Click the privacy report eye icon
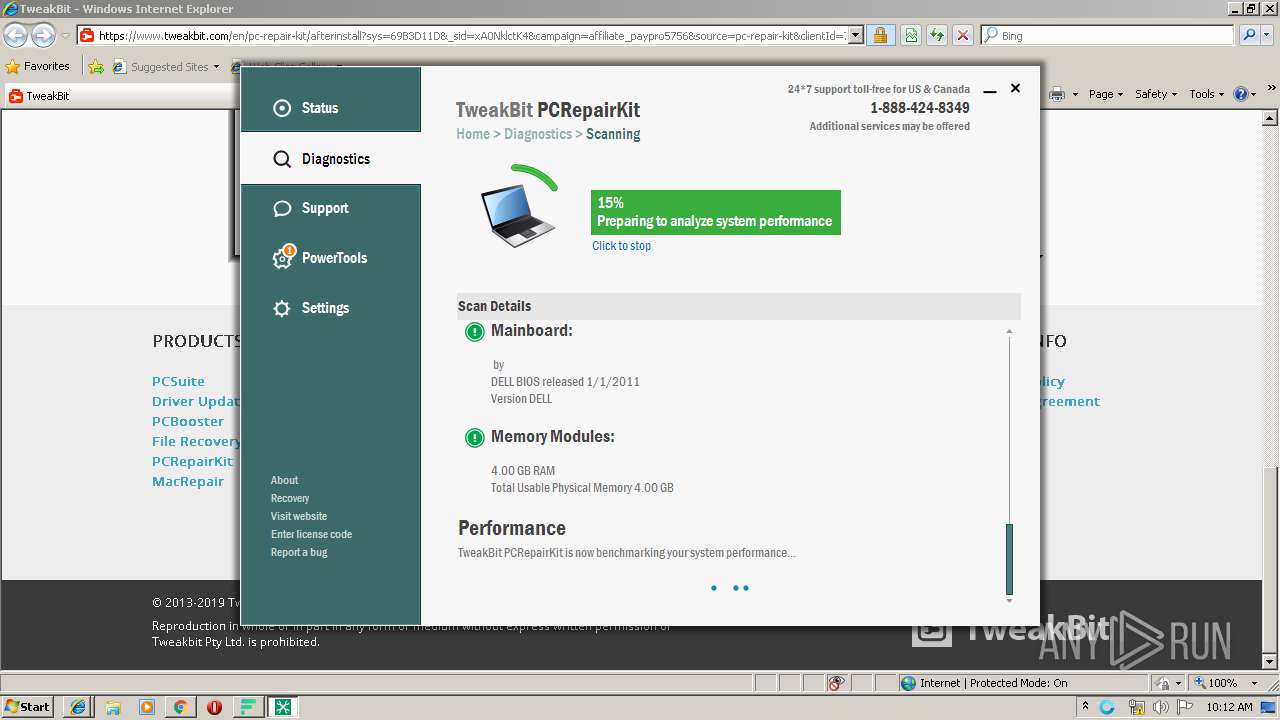This screenshot has height=720, width=1280. [x=838, y=683]
